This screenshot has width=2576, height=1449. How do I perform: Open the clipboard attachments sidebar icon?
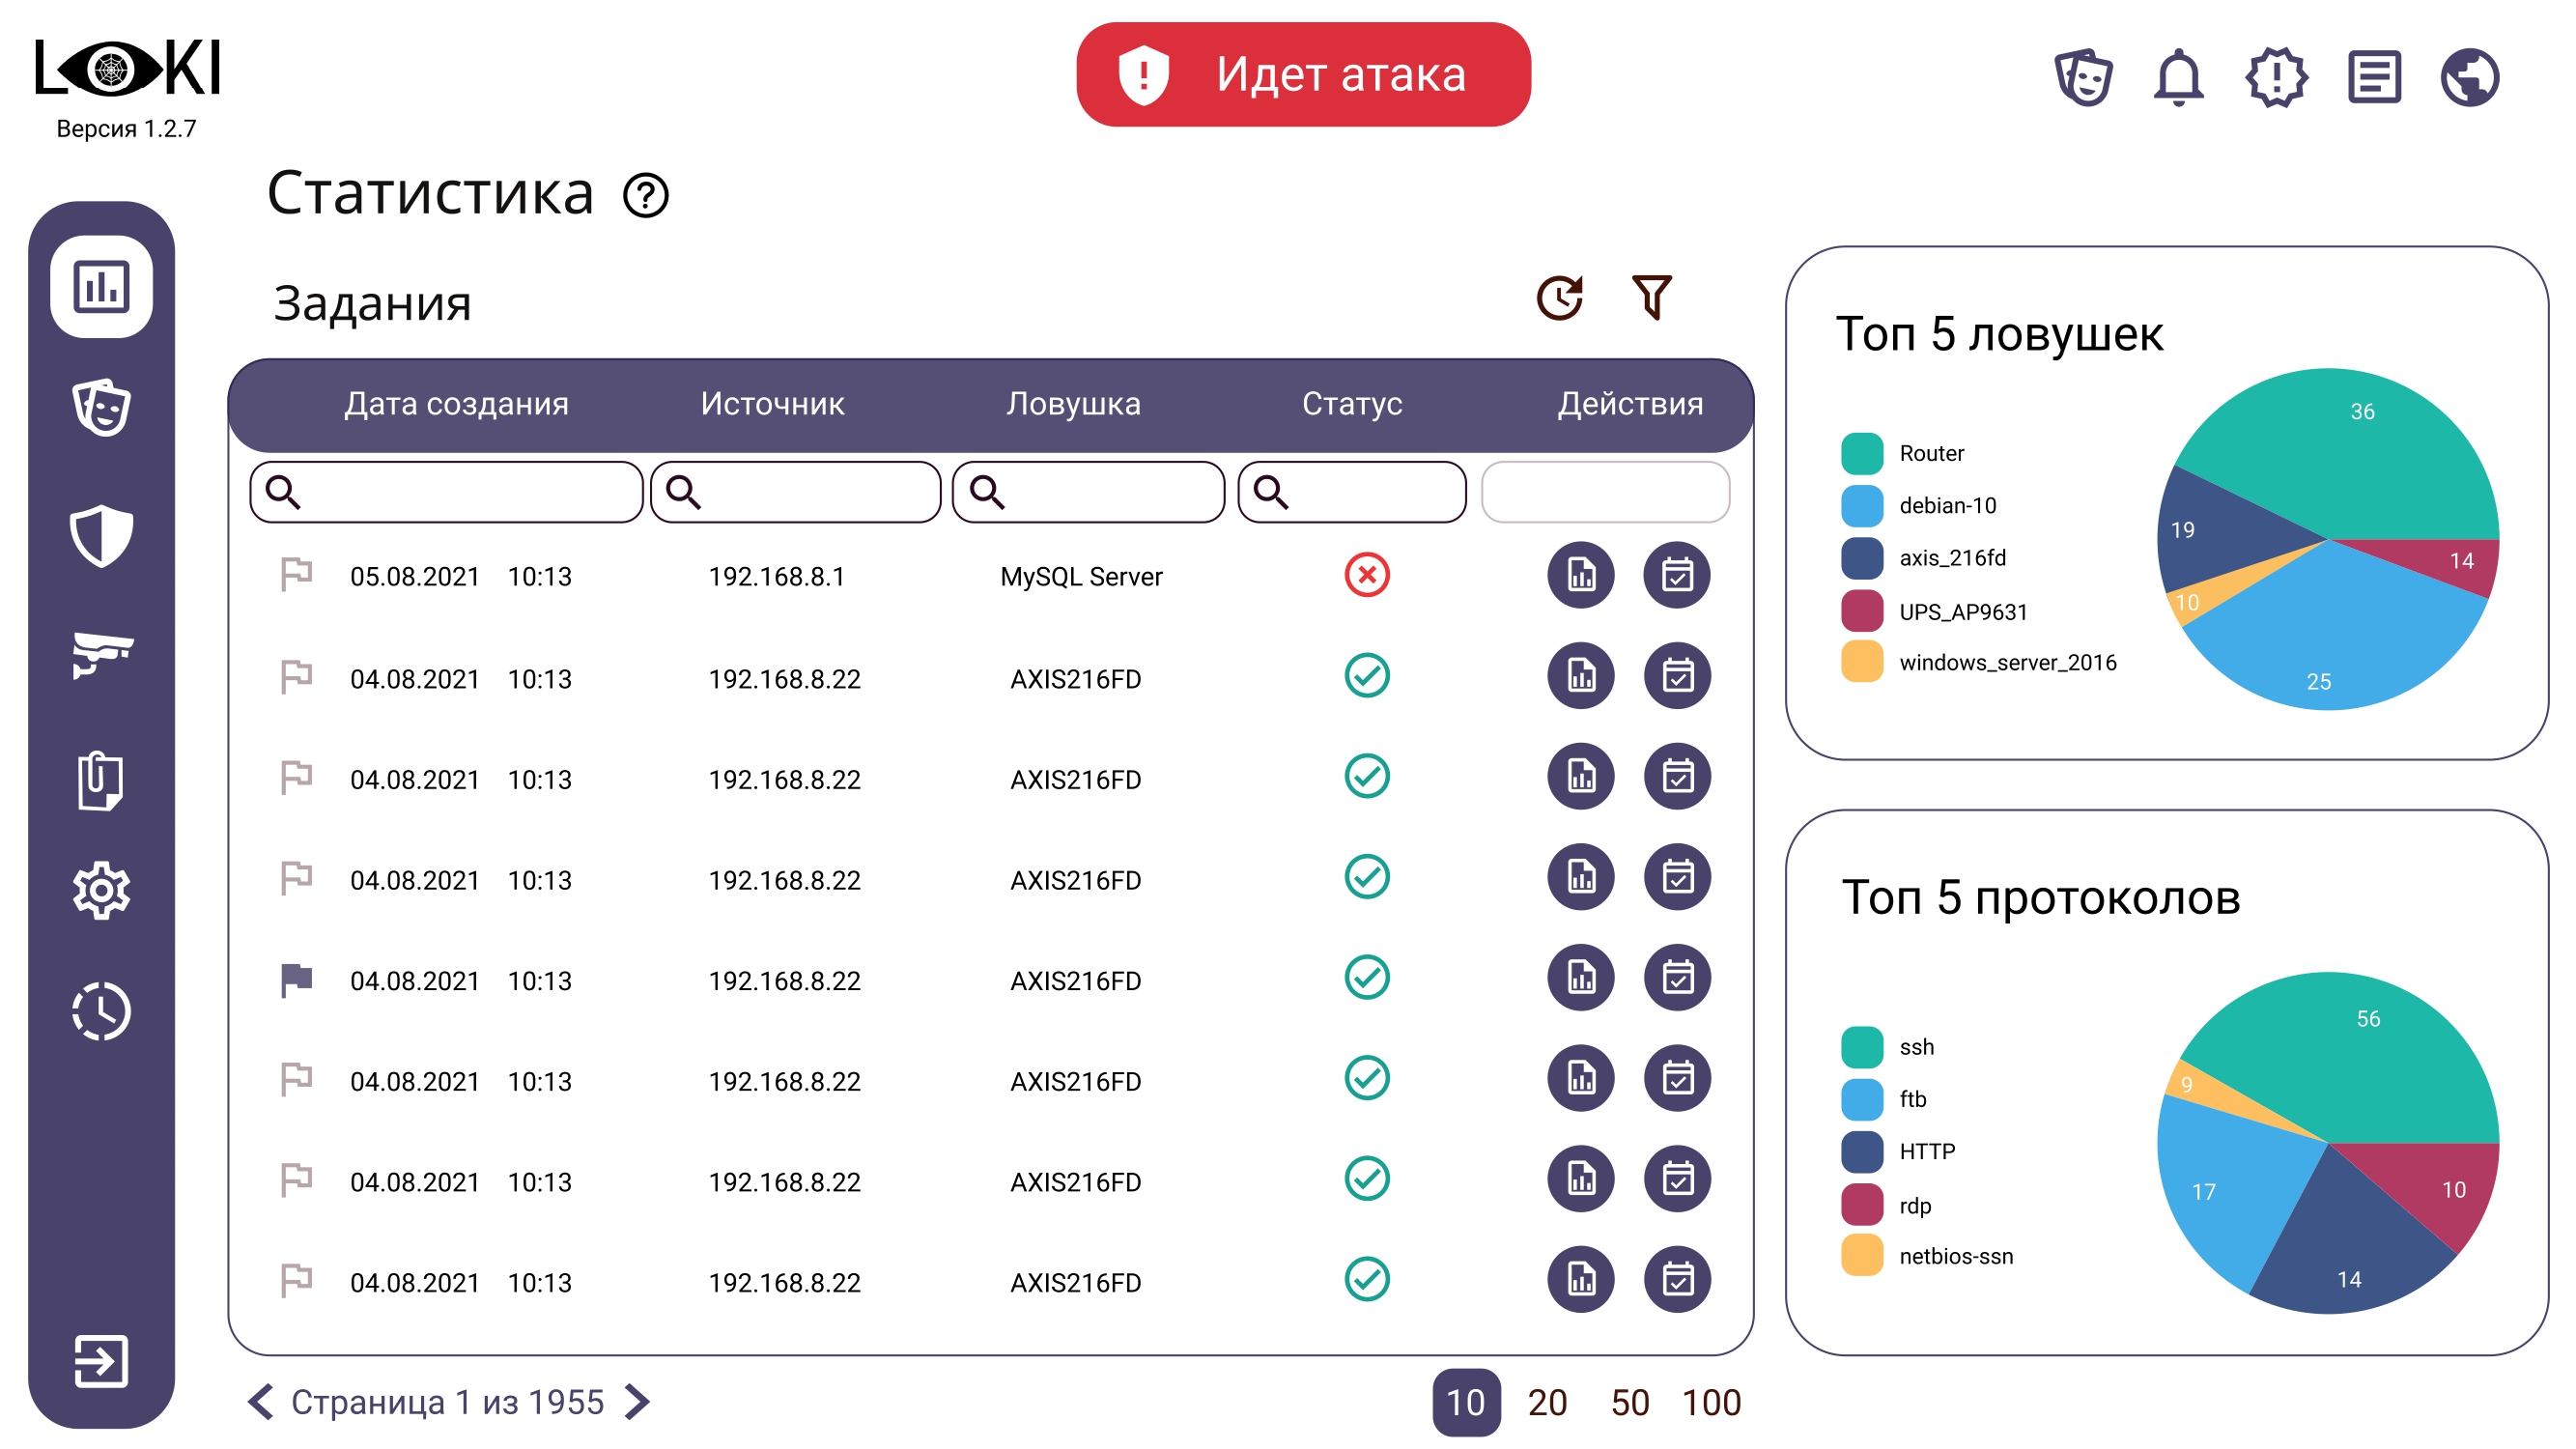101,779
